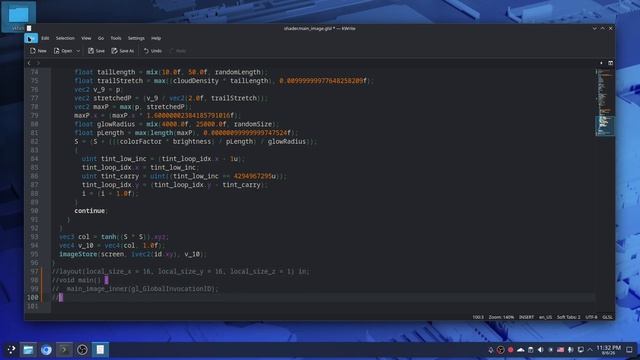Click the show desktop button at the taskbar's end
The height and width of the screenshot is (360, 640).
point(629,350)
